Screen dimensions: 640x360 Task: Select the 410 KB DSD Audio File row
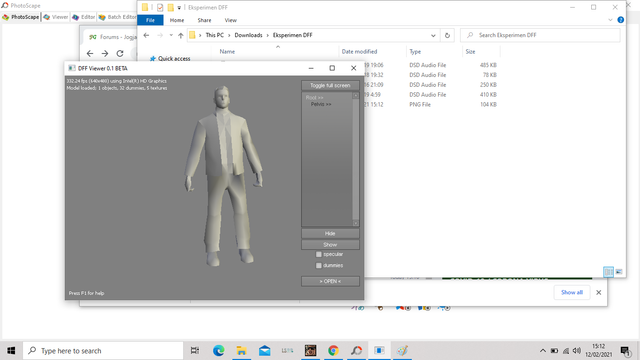coord(431,94)
